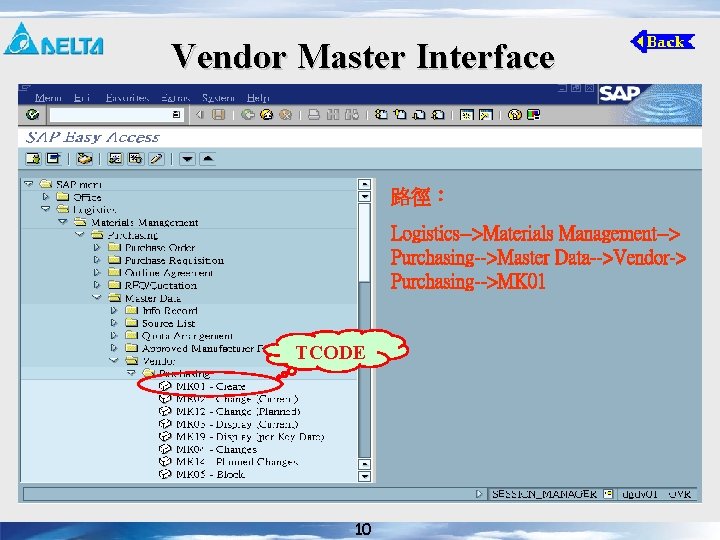Click the Move Favorites Up arrow
Viewport: 720px width, 540px height.
coord(208,159)
